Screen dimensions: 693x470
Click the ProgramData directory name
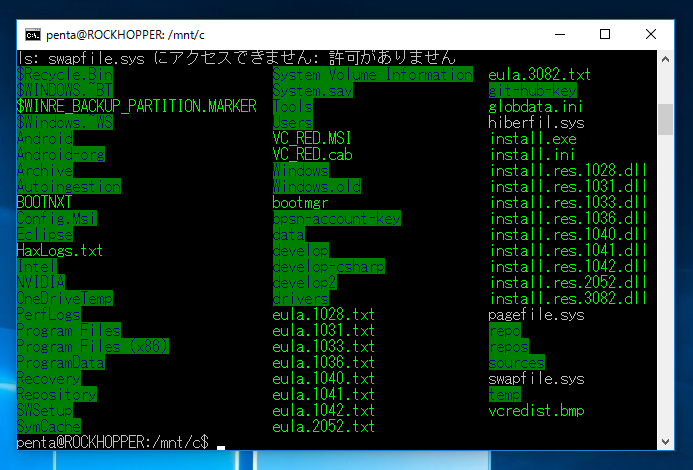[x=61, y=363]
